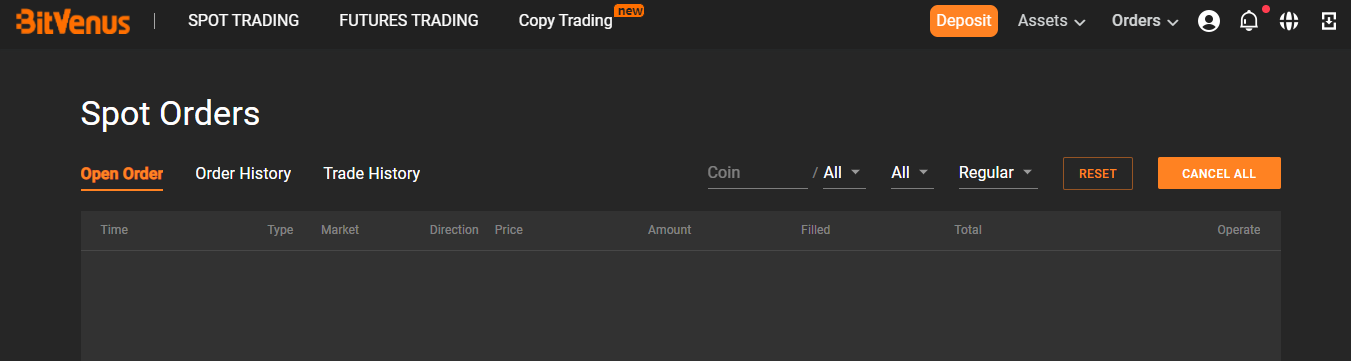Switch to Trade History tab
Screen dimensions: 1351x361
[x=371, y=174]
